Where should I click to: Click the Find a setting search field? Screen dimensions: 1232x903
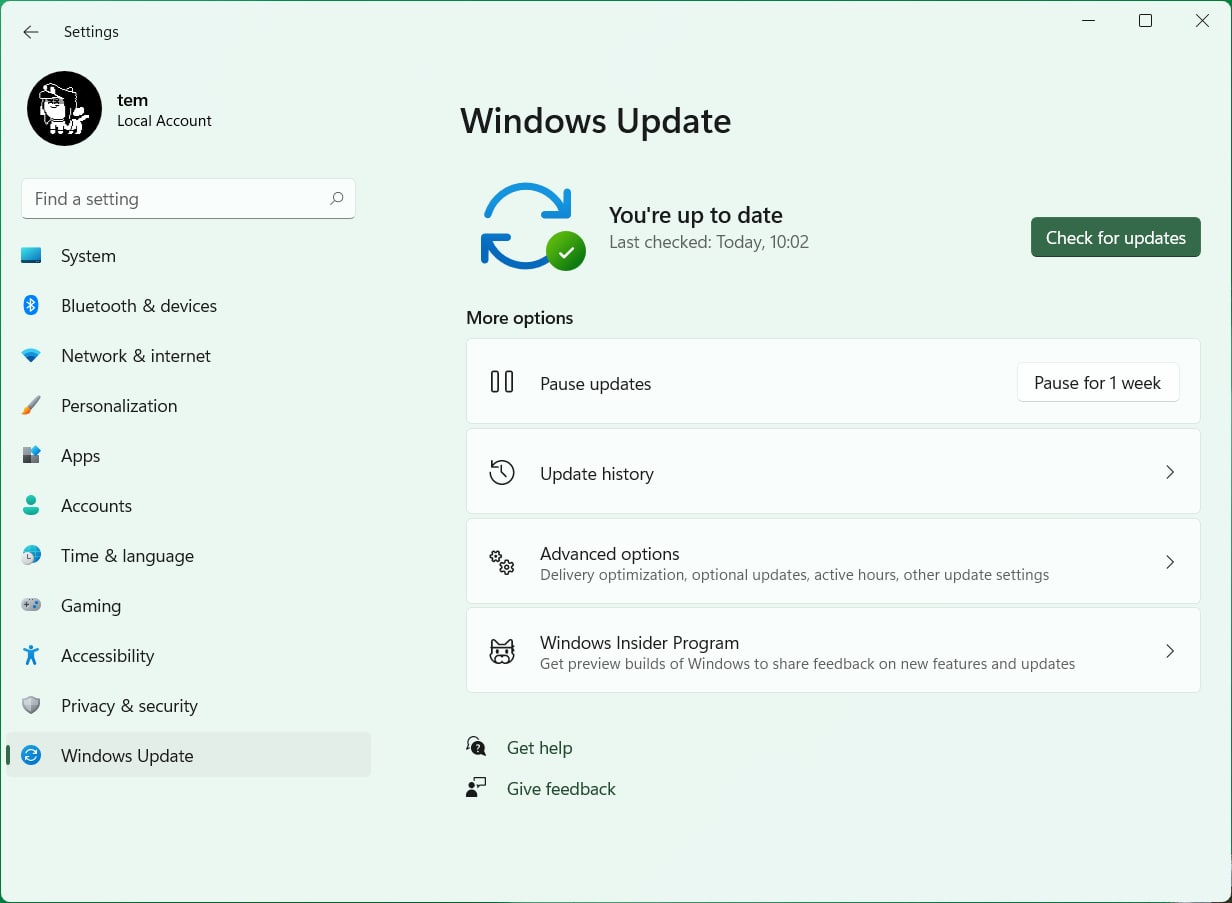tap(188, 199)
